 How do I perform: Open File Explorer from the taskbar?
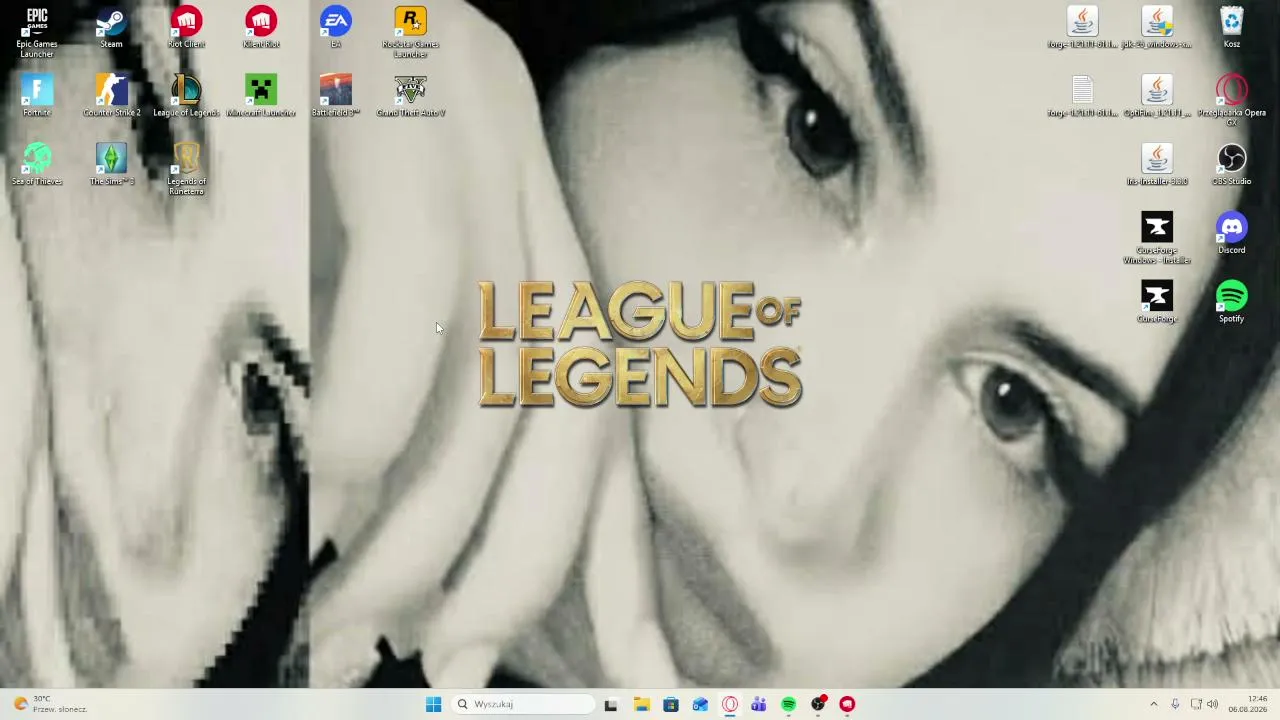pyautogui.click(x=641, y=704)
